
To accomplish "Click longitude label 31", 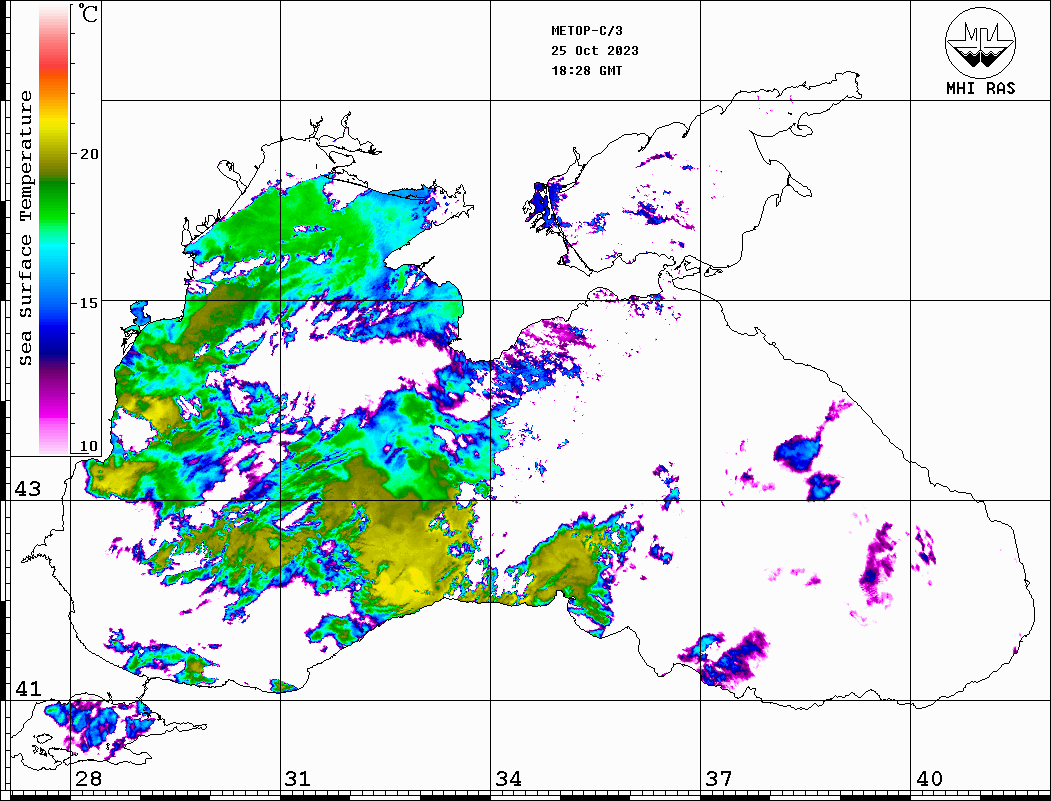I will tap(298, 779).
